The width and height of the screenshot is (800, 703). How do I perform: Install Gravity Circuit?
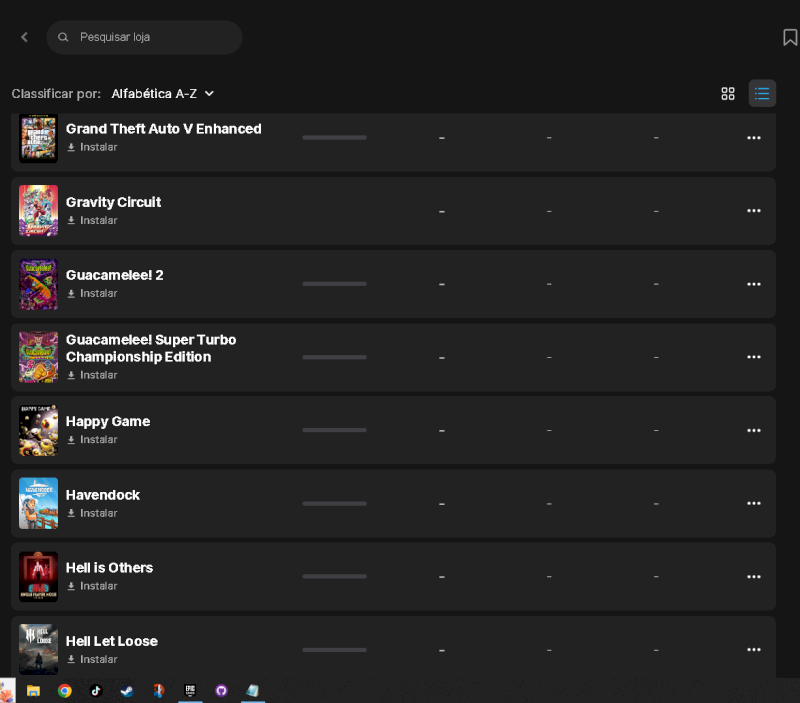coord(92,220)
